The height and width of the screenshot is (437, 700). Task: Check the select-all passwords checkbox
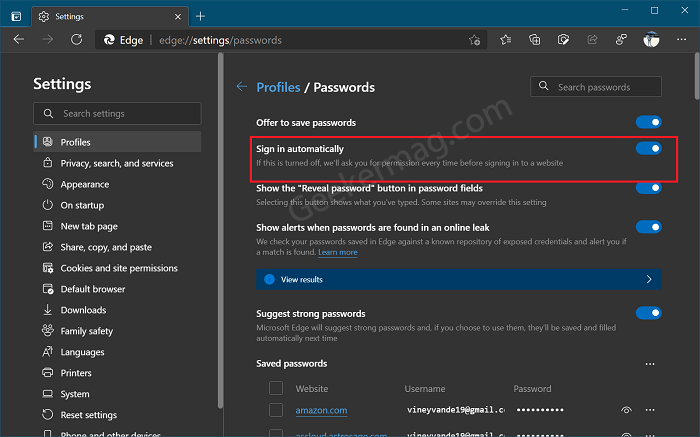tap(276, 388)
